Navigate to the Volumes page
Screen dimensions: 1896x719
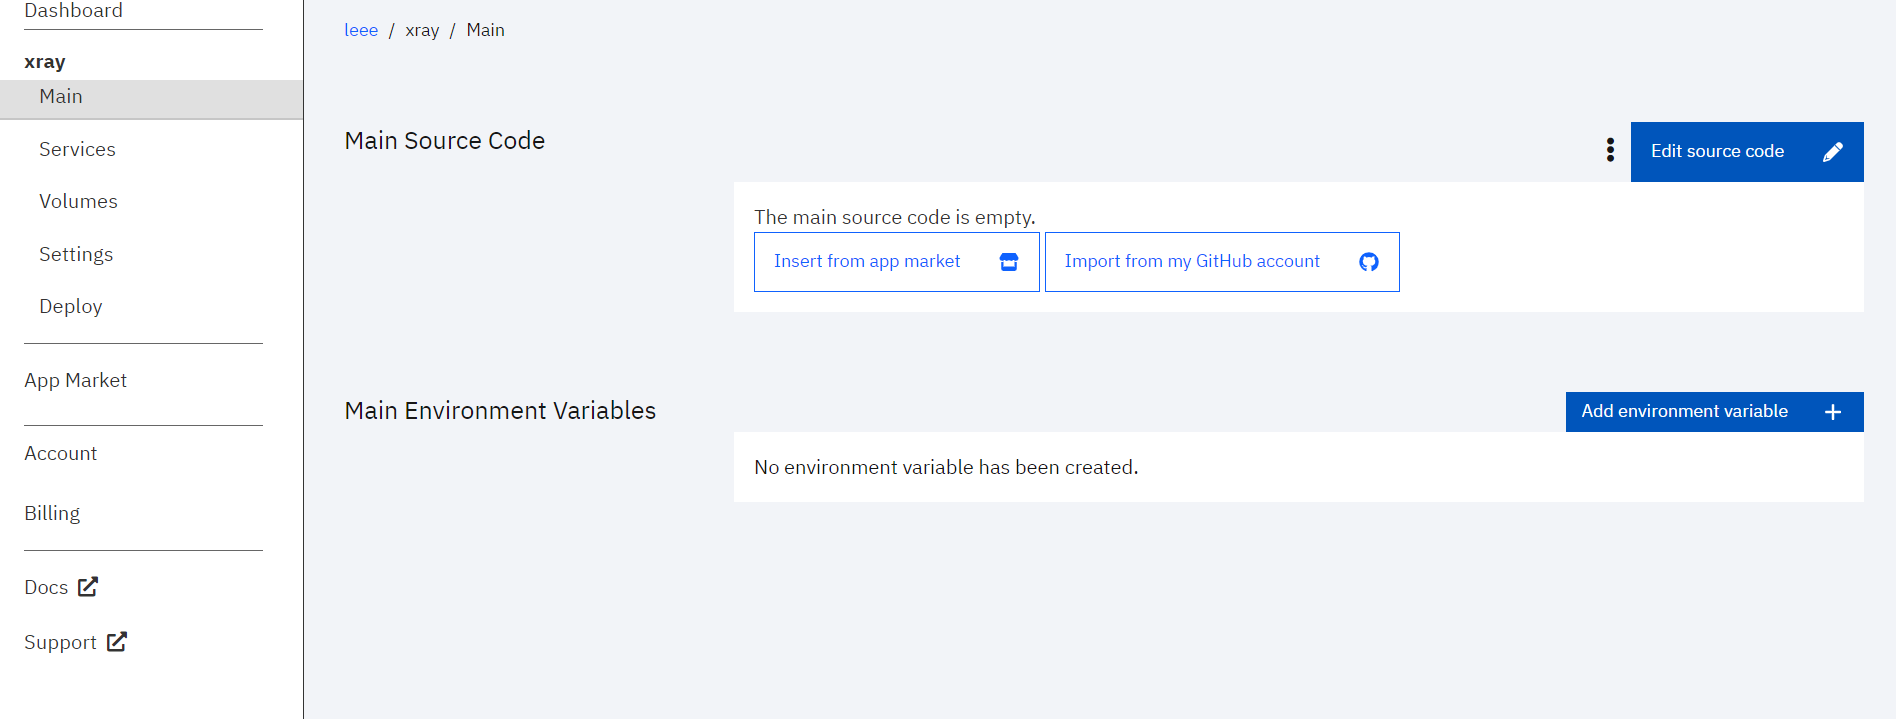[x=78, y=201]
